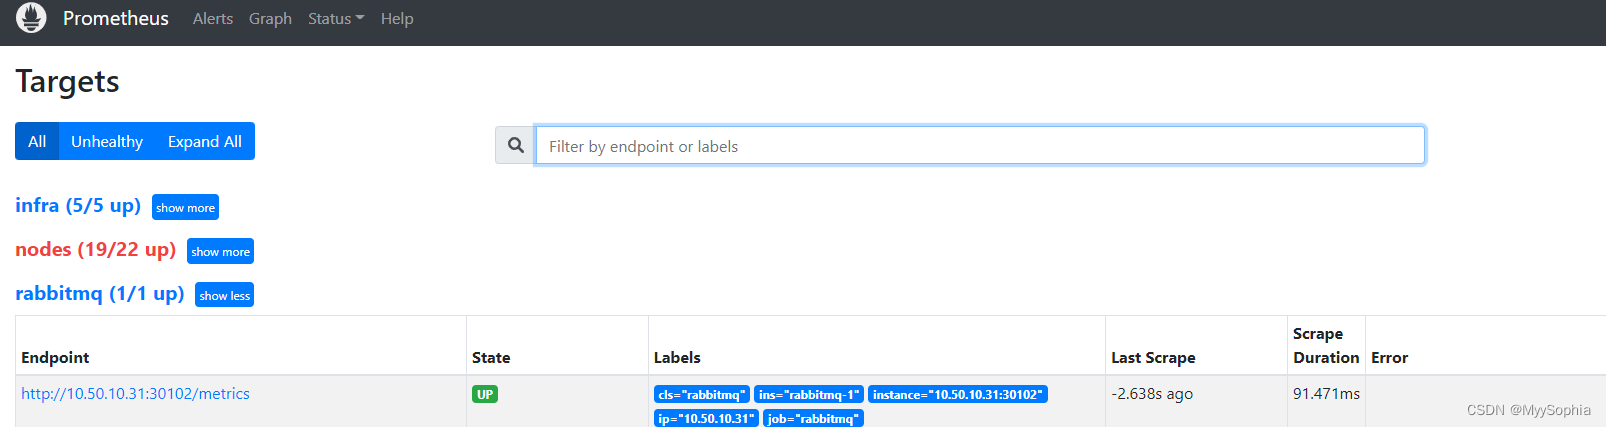Collapse rabbitmq group with show less
Image resolution: width=1606 pixels, height=427 pixels.
coord(225,295)
